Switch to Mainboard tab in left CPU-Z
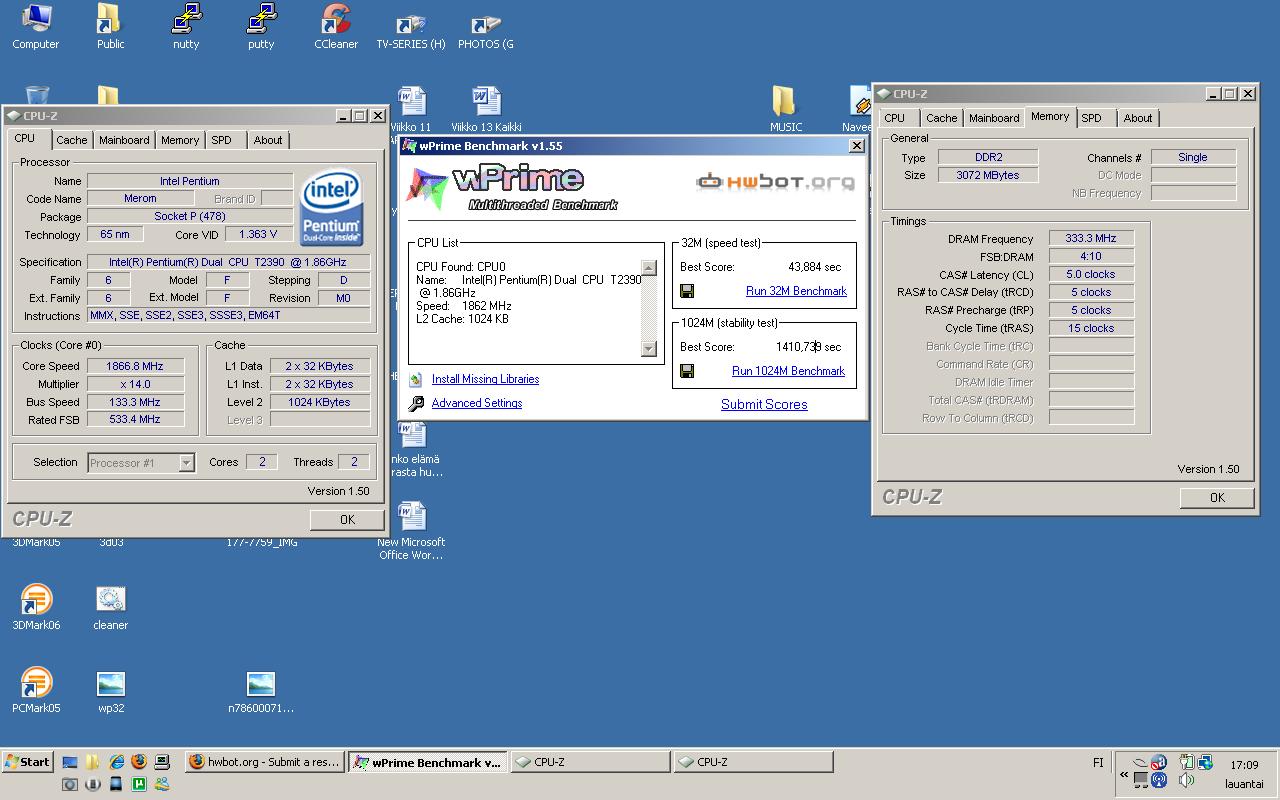The width and height of the screenshot is (1280, 800). click(x=124, y=140)
